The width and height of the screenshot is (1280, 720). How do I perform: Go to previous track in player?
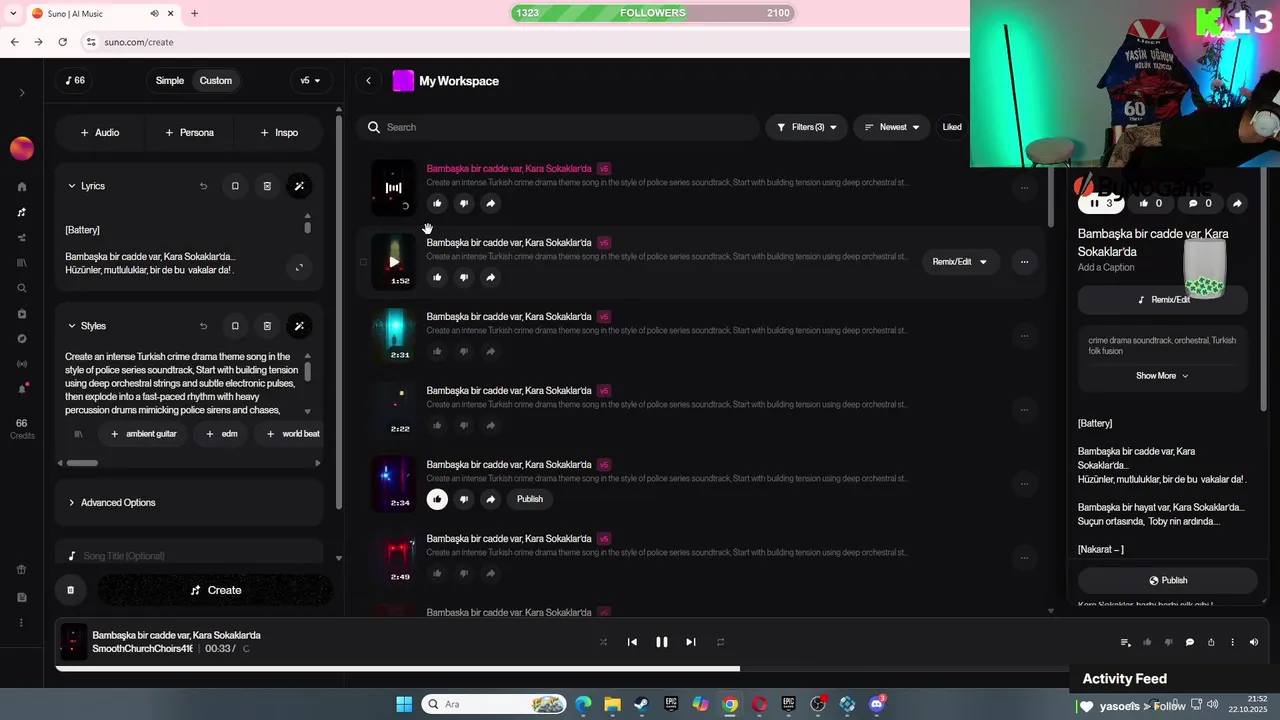632,642
